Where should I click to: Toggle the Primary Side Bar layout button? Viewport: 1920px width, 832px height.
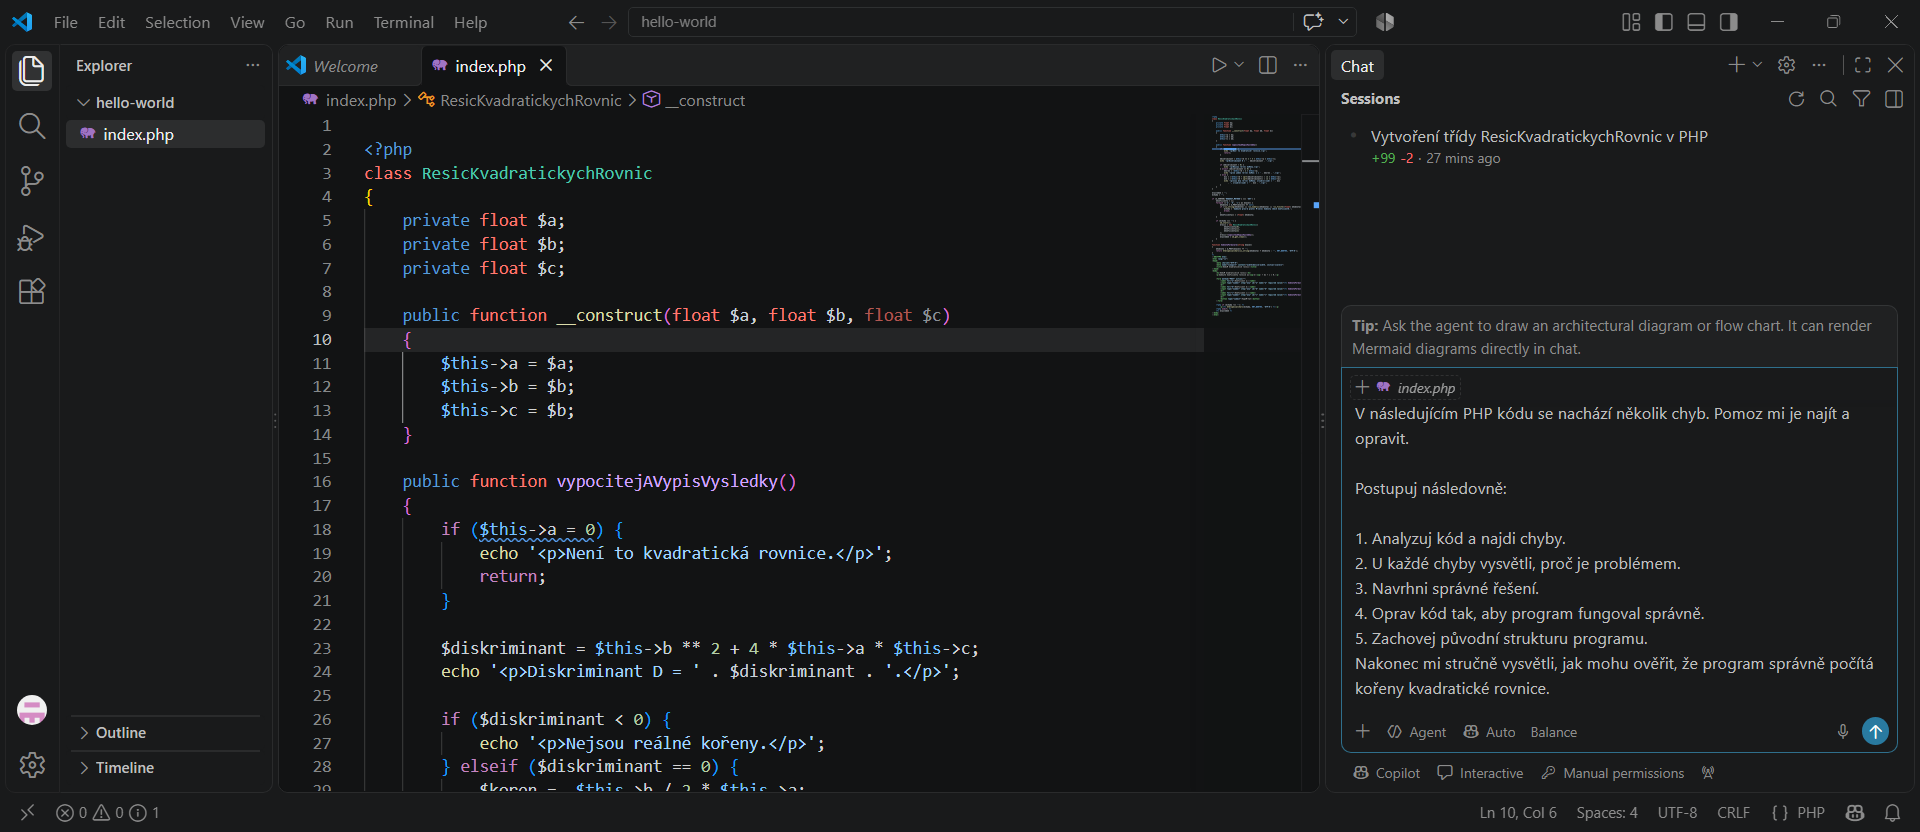point(1664,22)
